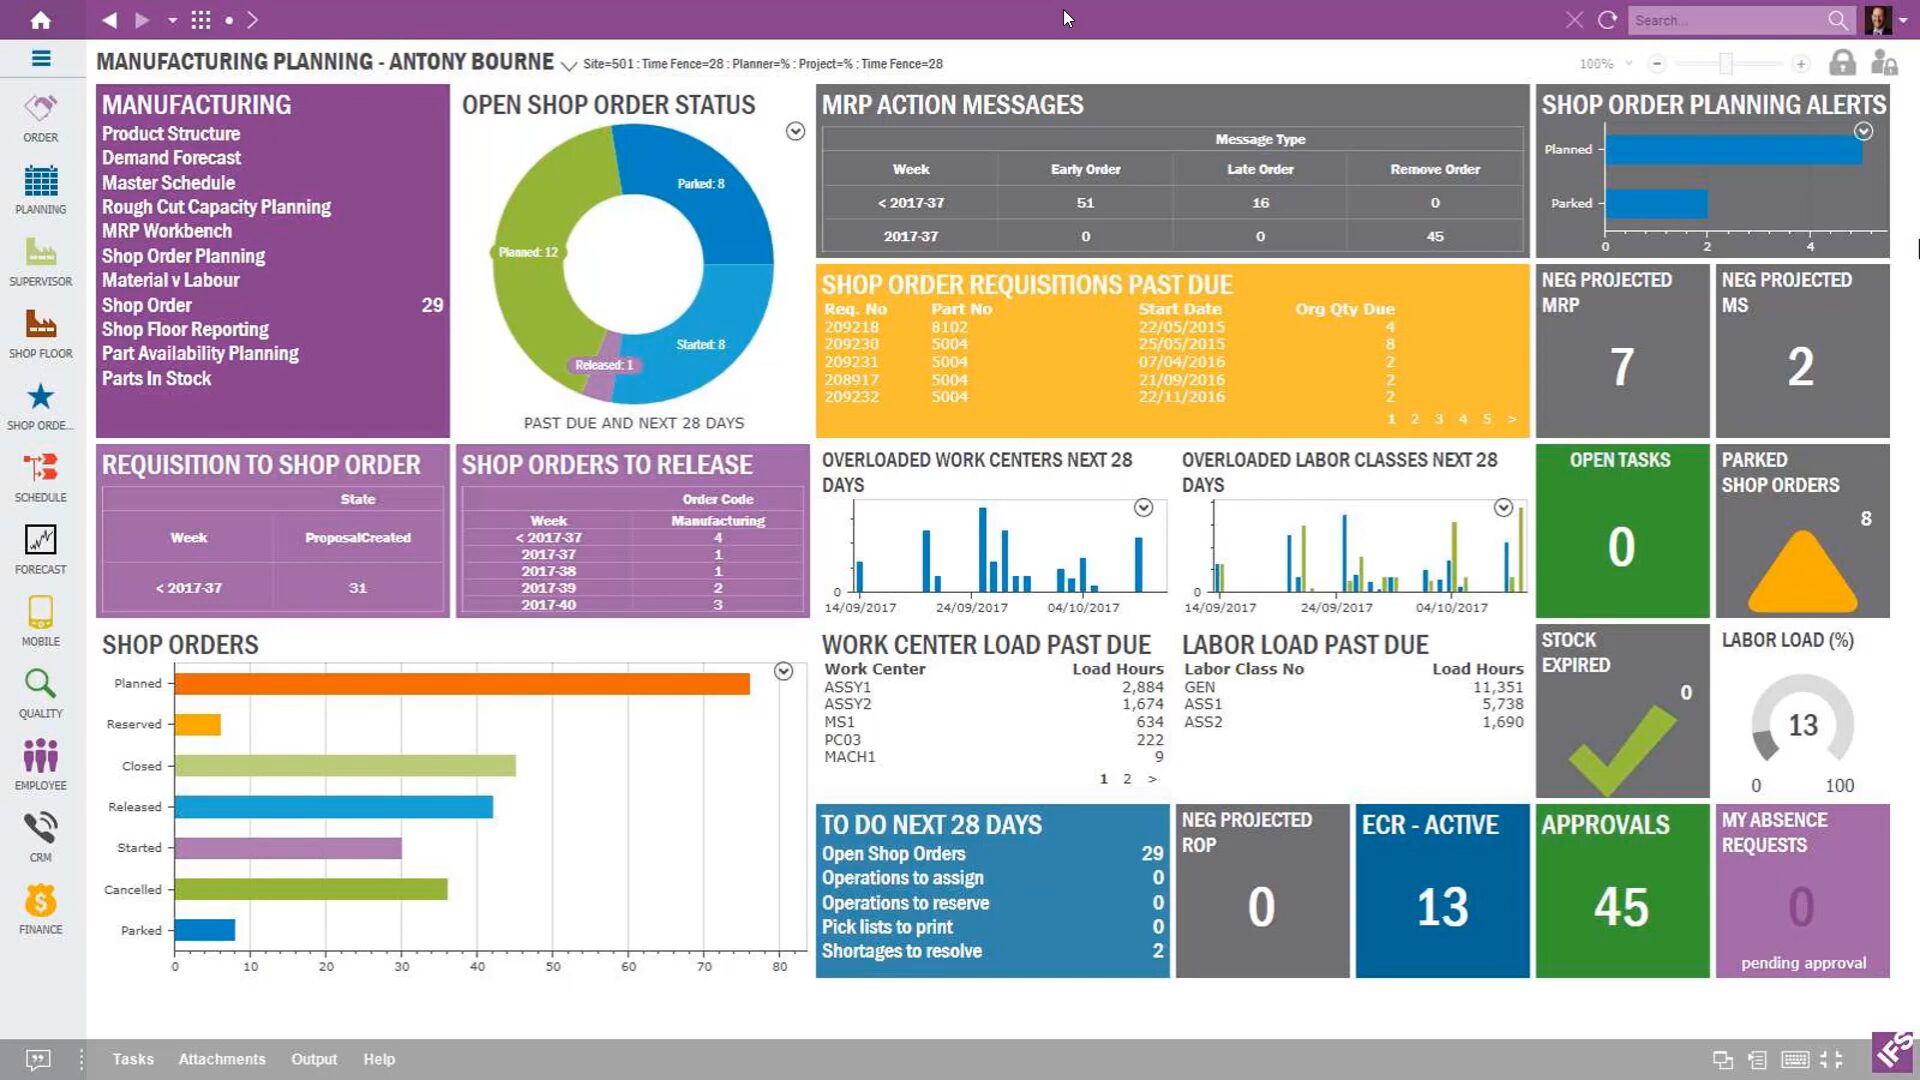Open the Shop Floor sidebar icon
This screenshot has width=1920, height=1080.
41,334
